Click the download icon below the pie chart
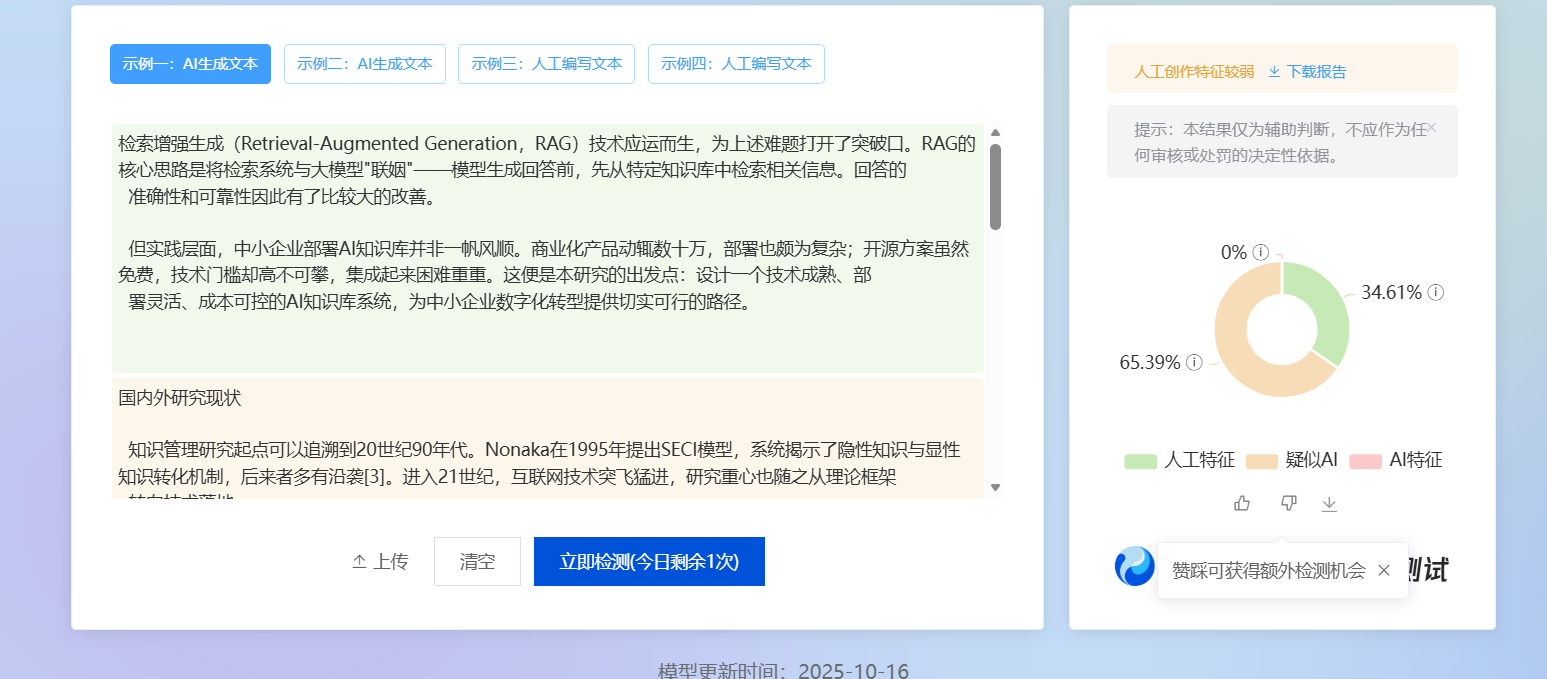1547x679 pixels. point(1330,503)
